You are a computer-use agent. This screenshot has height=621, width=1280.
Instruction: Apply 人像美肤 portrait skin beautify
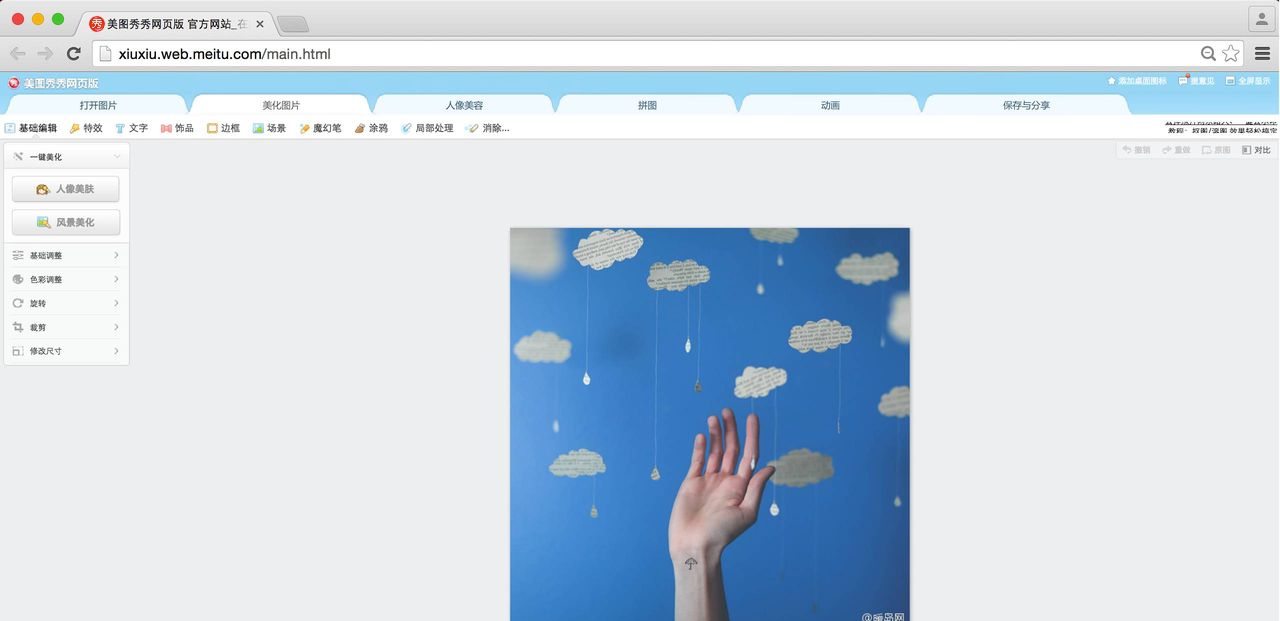[66, 189]
